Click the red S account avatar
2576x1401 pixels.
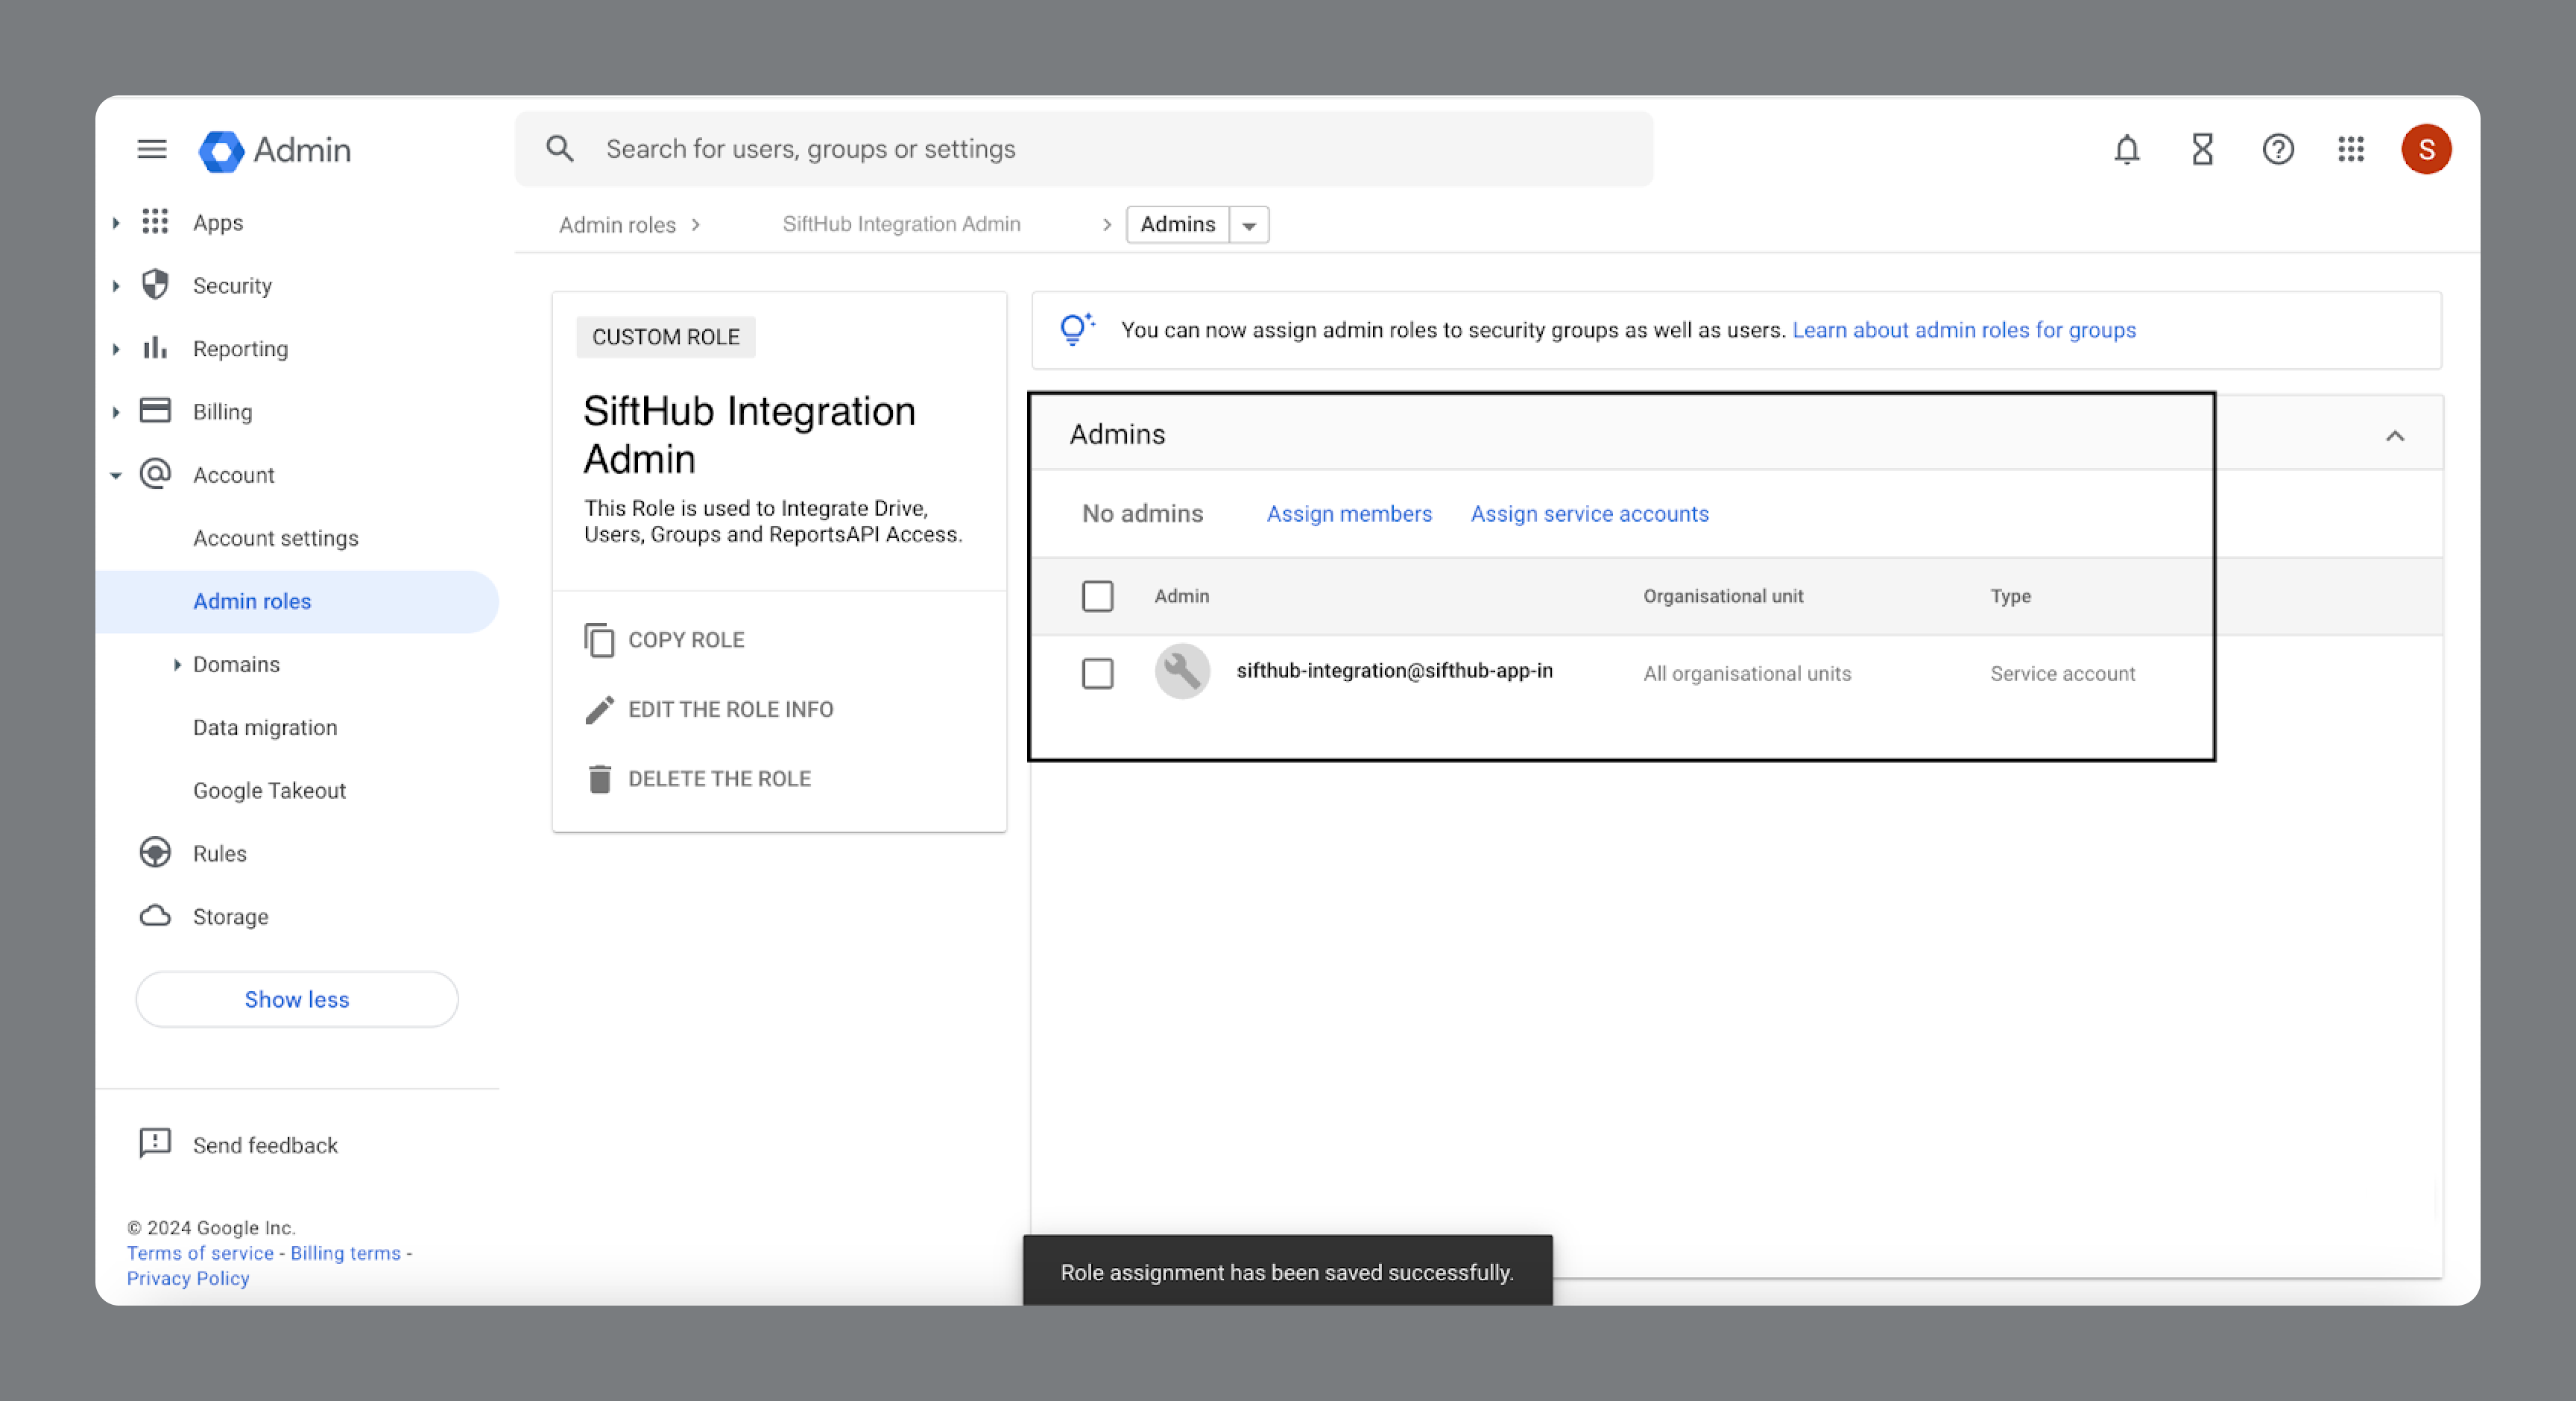2425,149
